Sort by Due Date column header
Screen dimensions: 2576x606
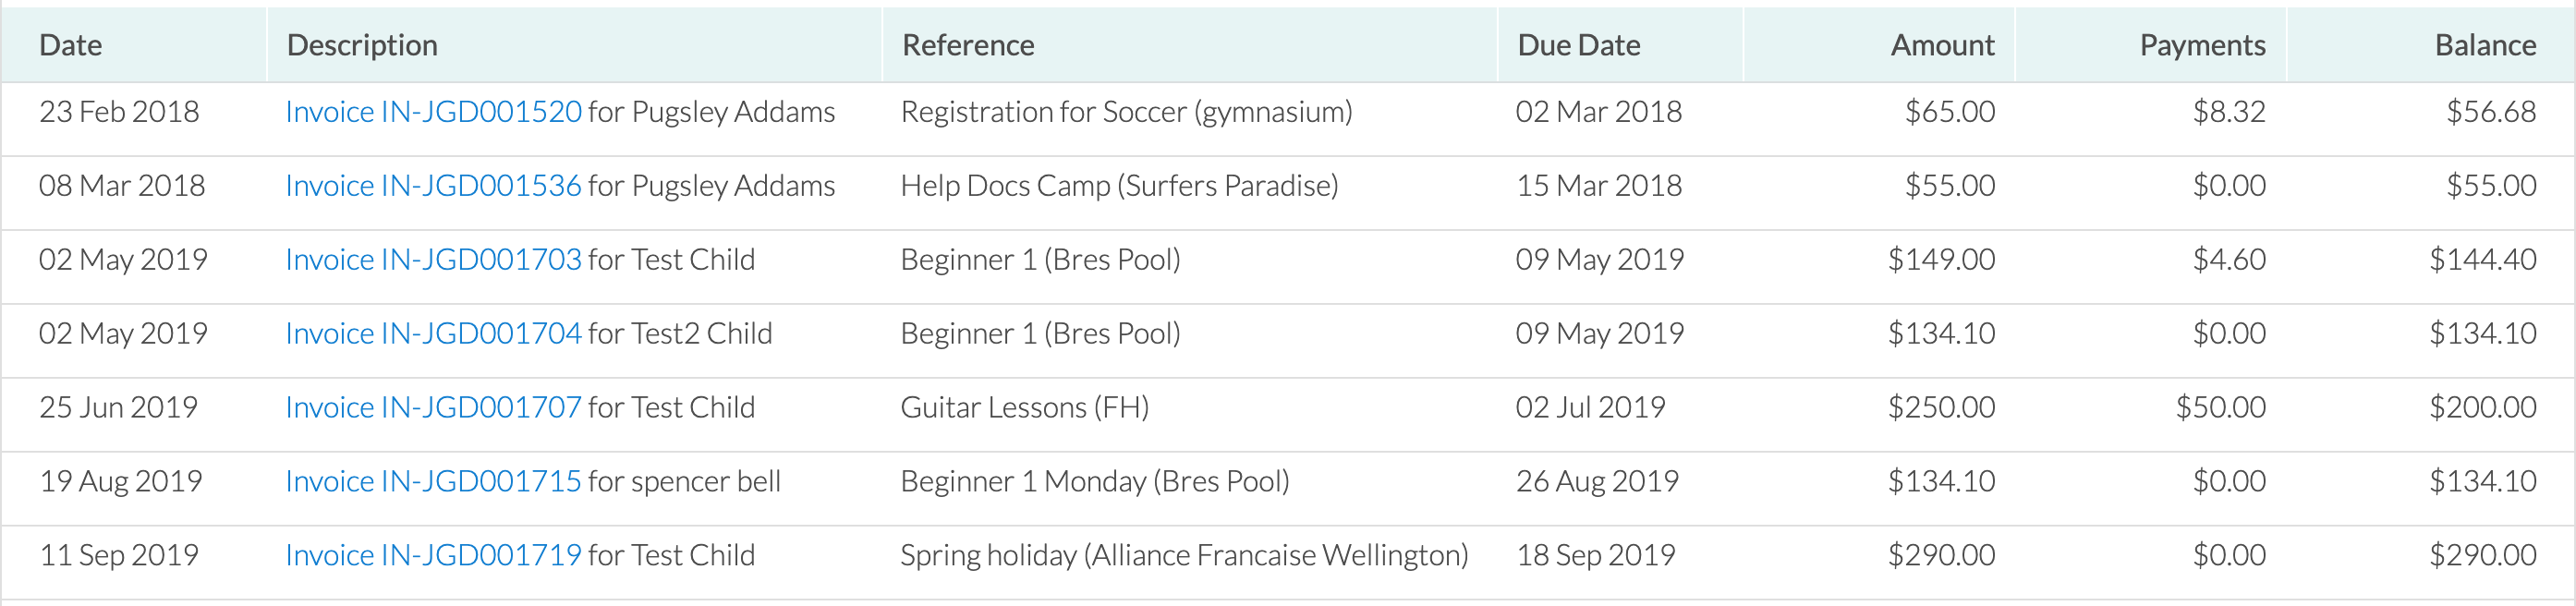[x=1579, y=45]
